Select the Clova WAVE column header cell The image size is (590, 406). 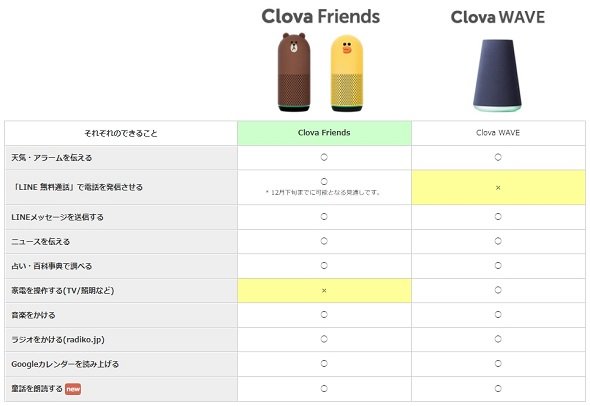[498, 133]
